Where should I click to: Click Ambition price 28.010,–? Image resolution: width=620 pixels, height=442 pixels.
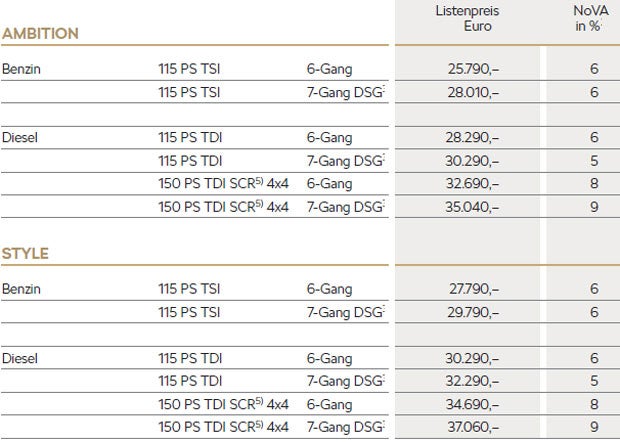(473, 92)
